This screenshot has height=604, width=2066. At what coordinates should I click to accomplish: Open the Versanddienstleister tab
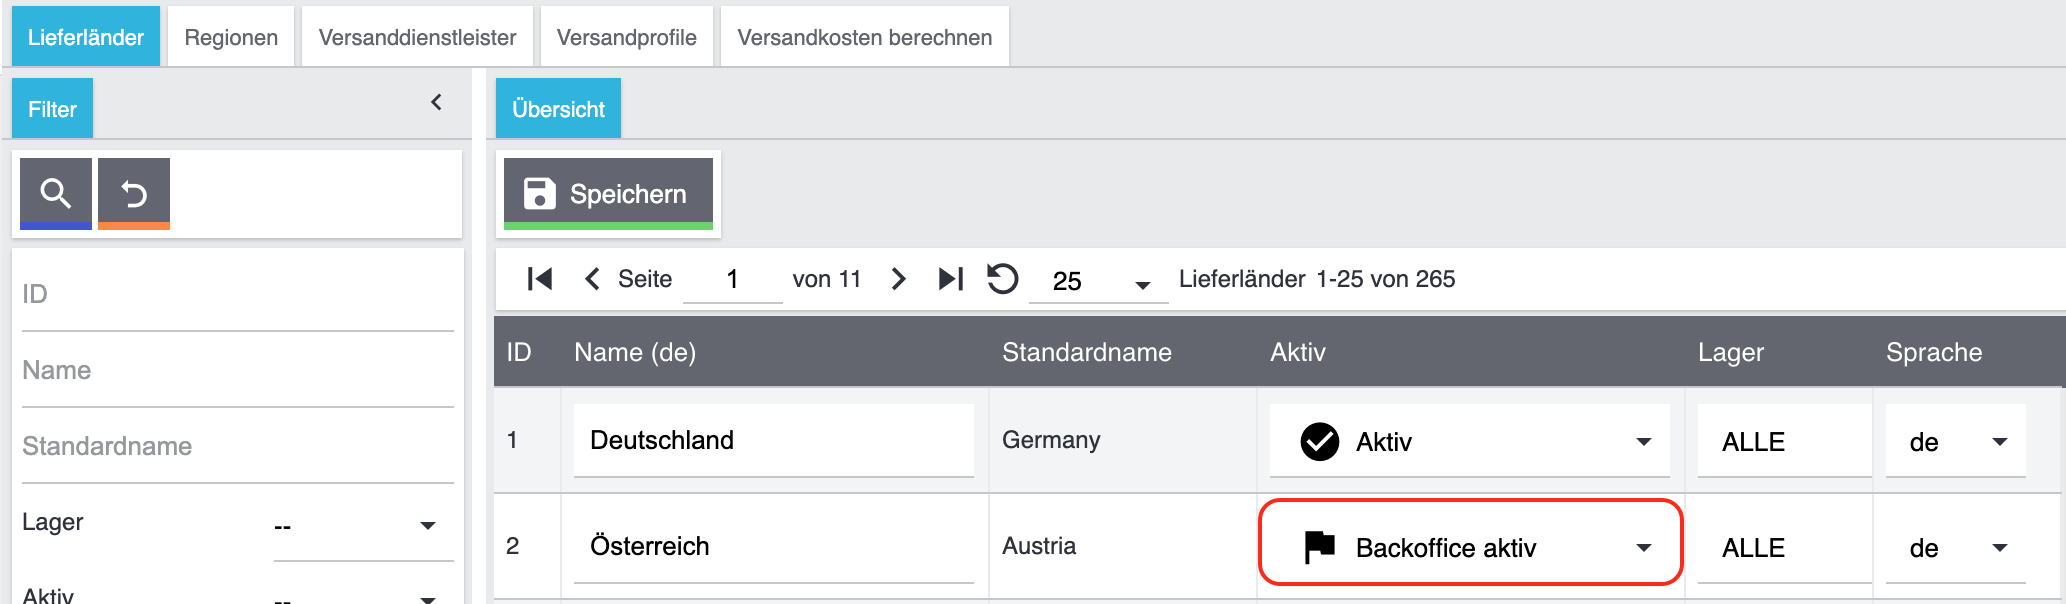[417, 37]
